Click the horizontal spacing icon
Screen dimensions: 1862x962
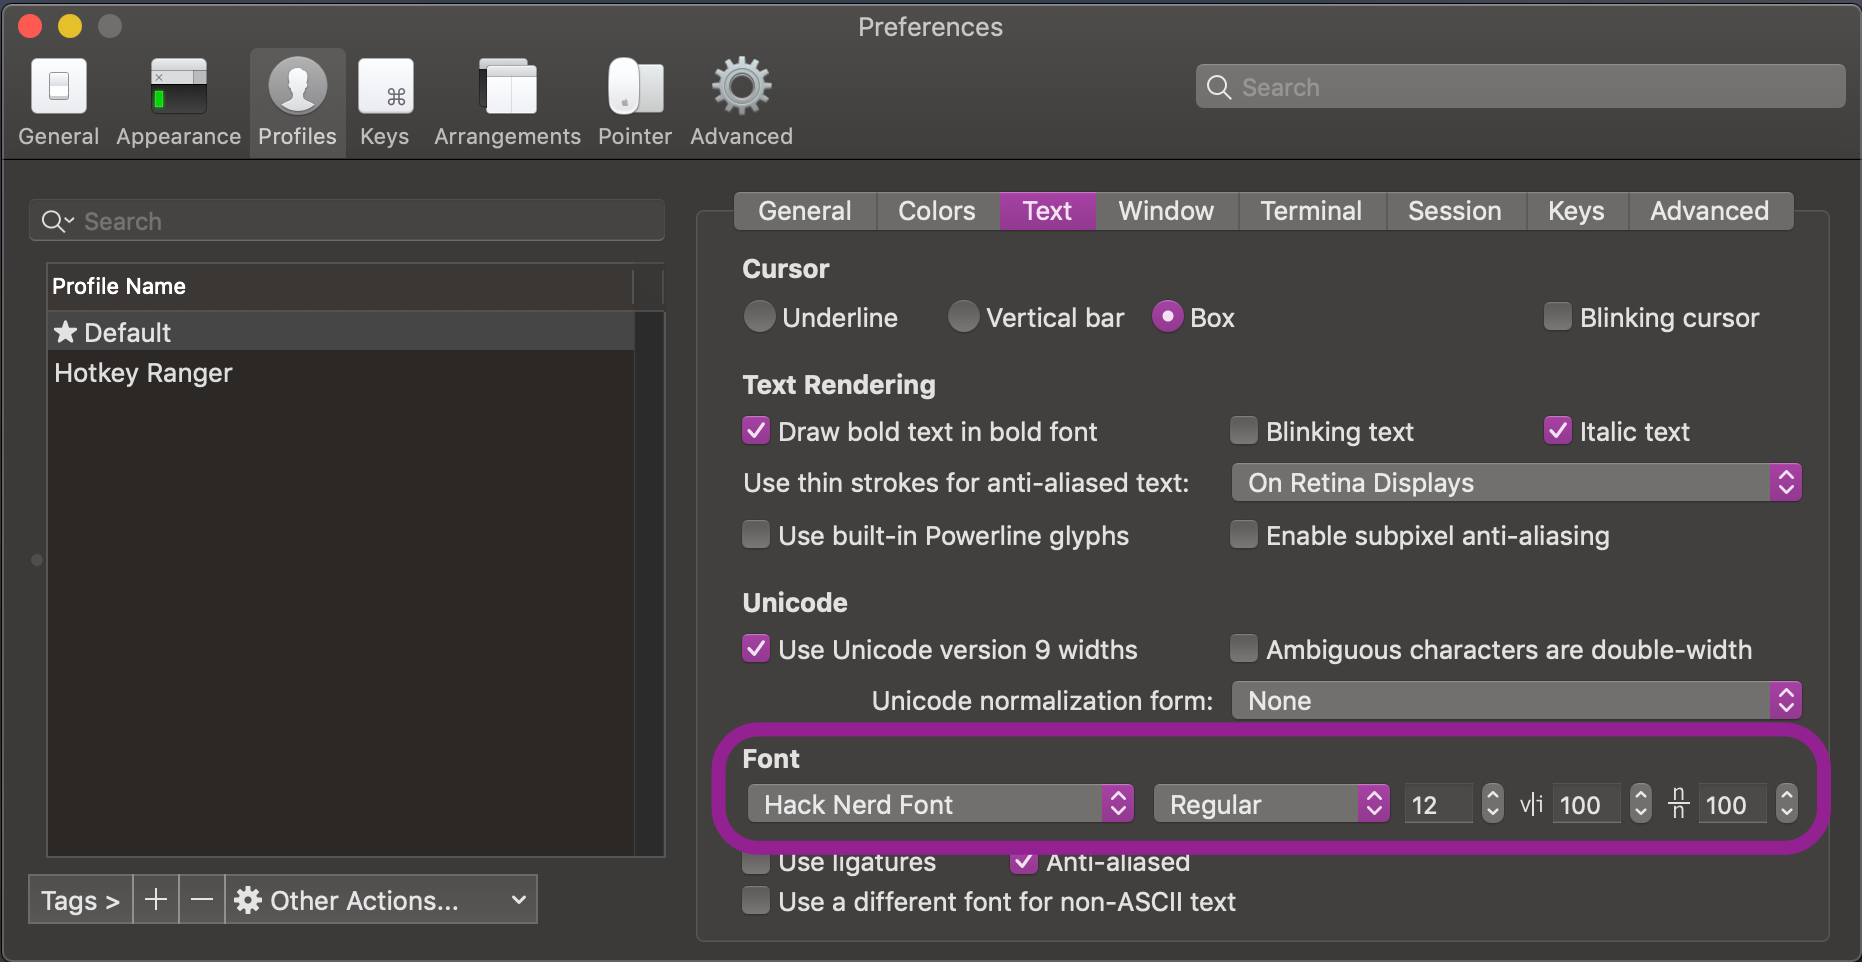pos(1531,804)
